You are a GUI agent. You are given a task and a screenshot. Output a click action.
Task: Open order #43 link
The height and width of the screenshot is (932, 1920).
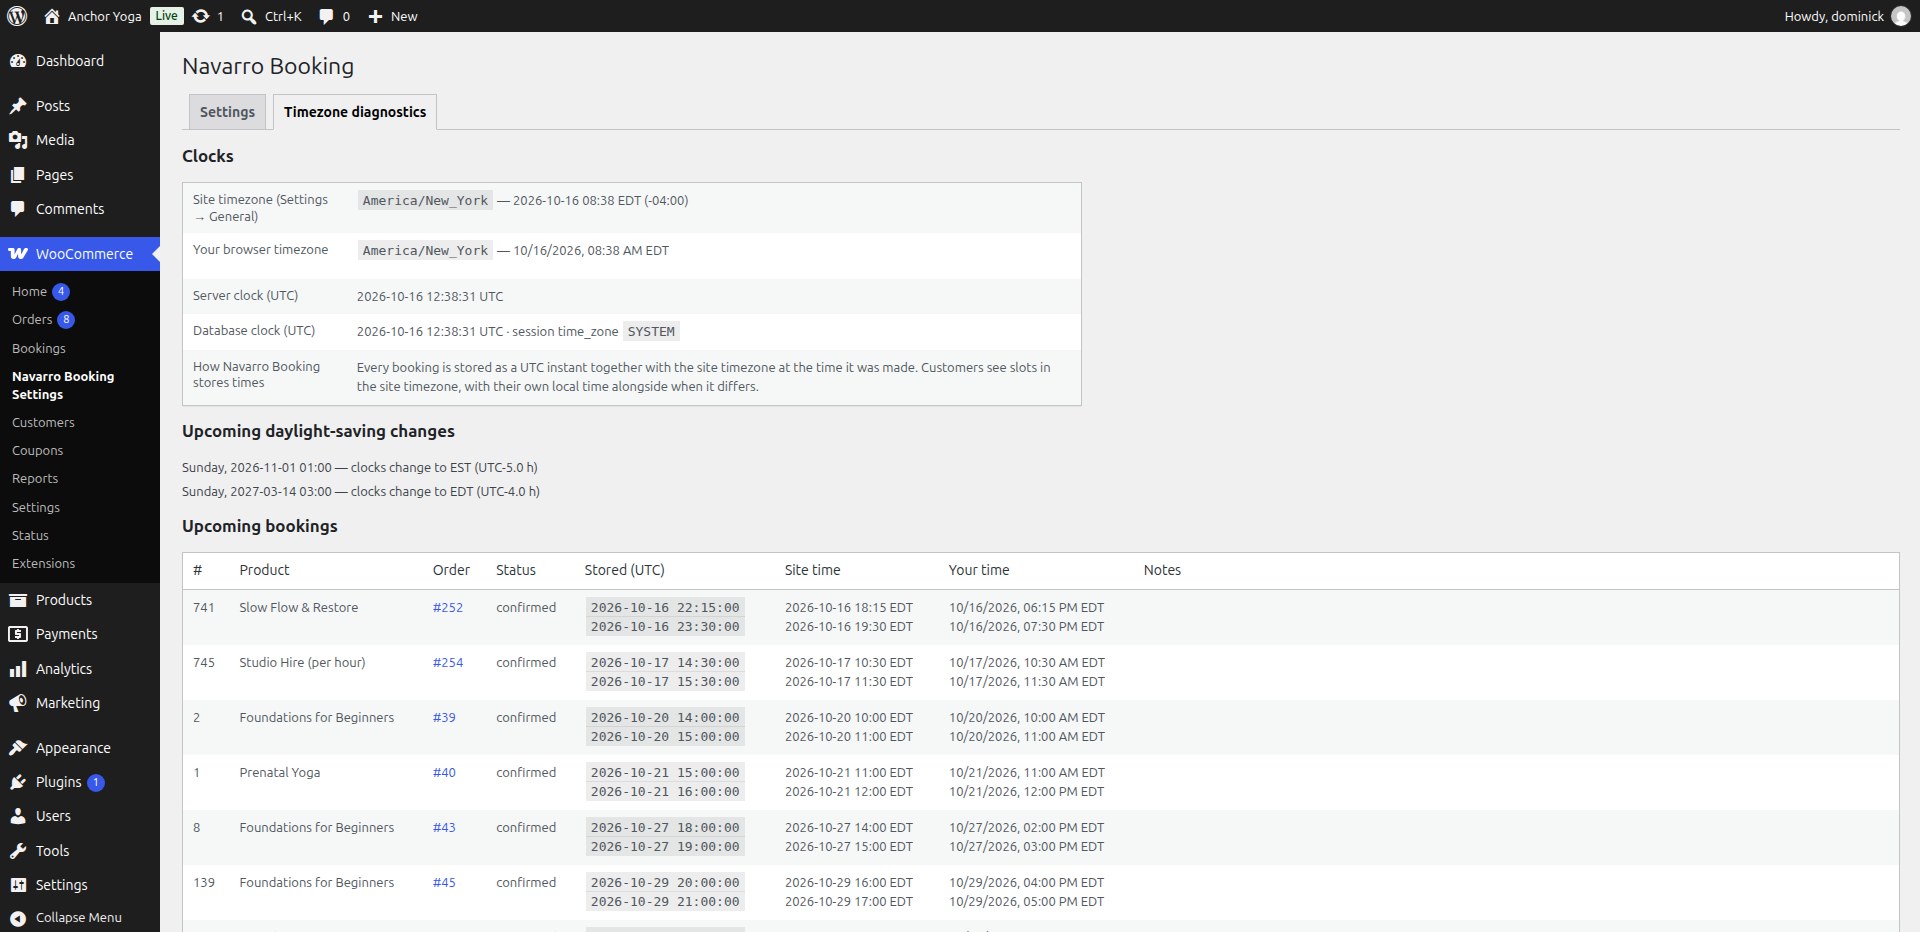click(444, 828)
